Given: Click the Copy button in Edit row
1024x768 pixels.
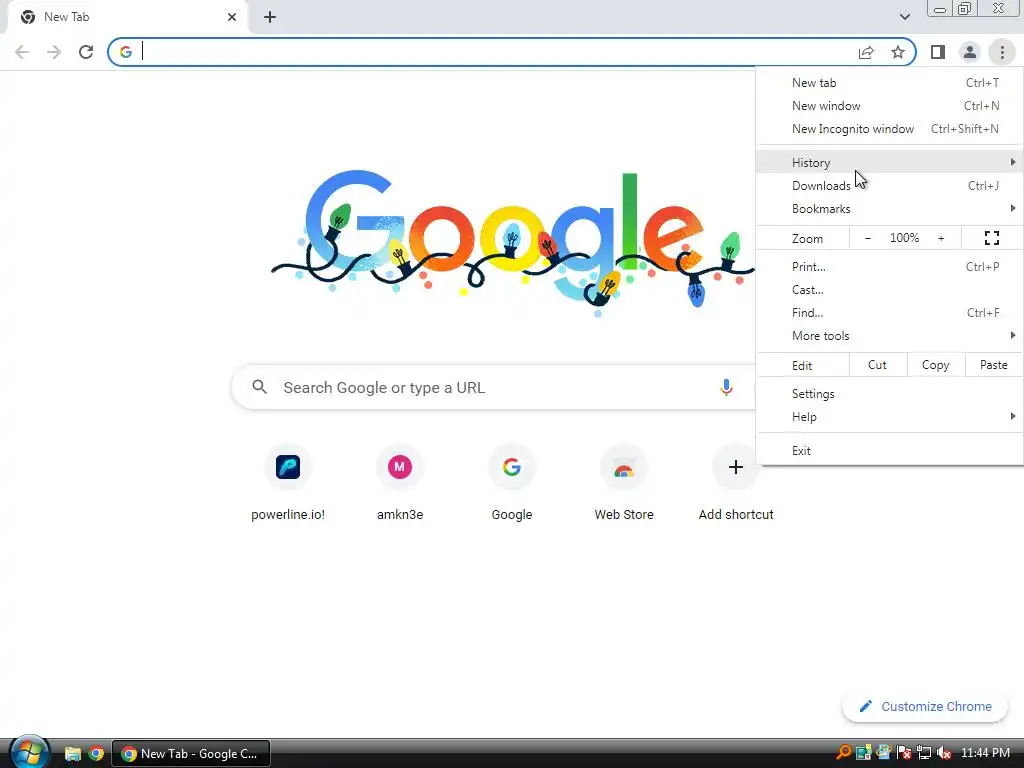Looking at the screenshot, I should tap(935, 365).
